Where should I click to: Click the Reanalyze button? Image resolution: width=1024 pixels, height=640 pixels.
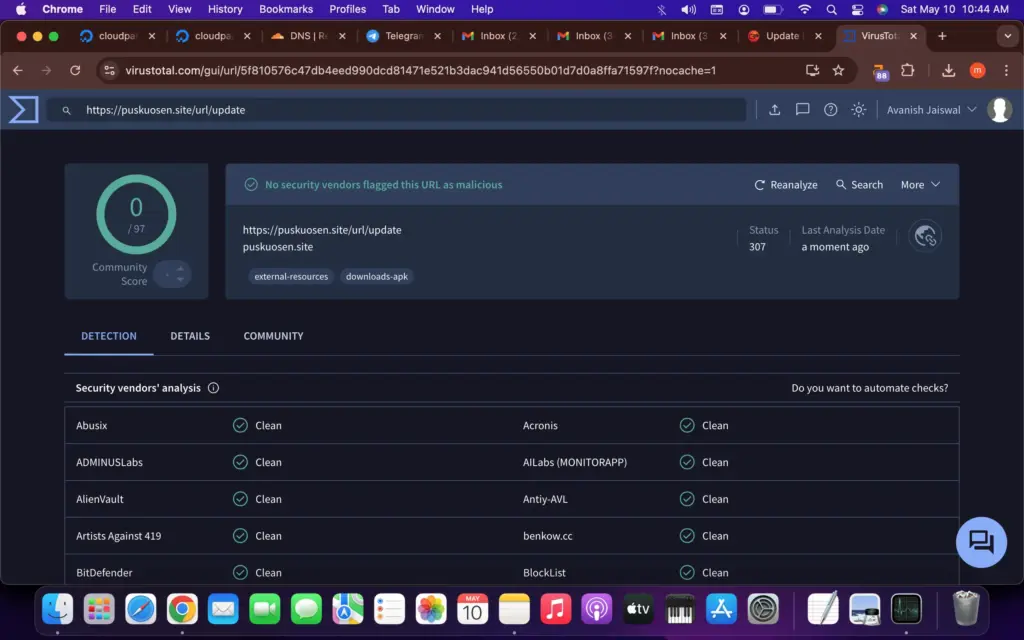[786, 185]
